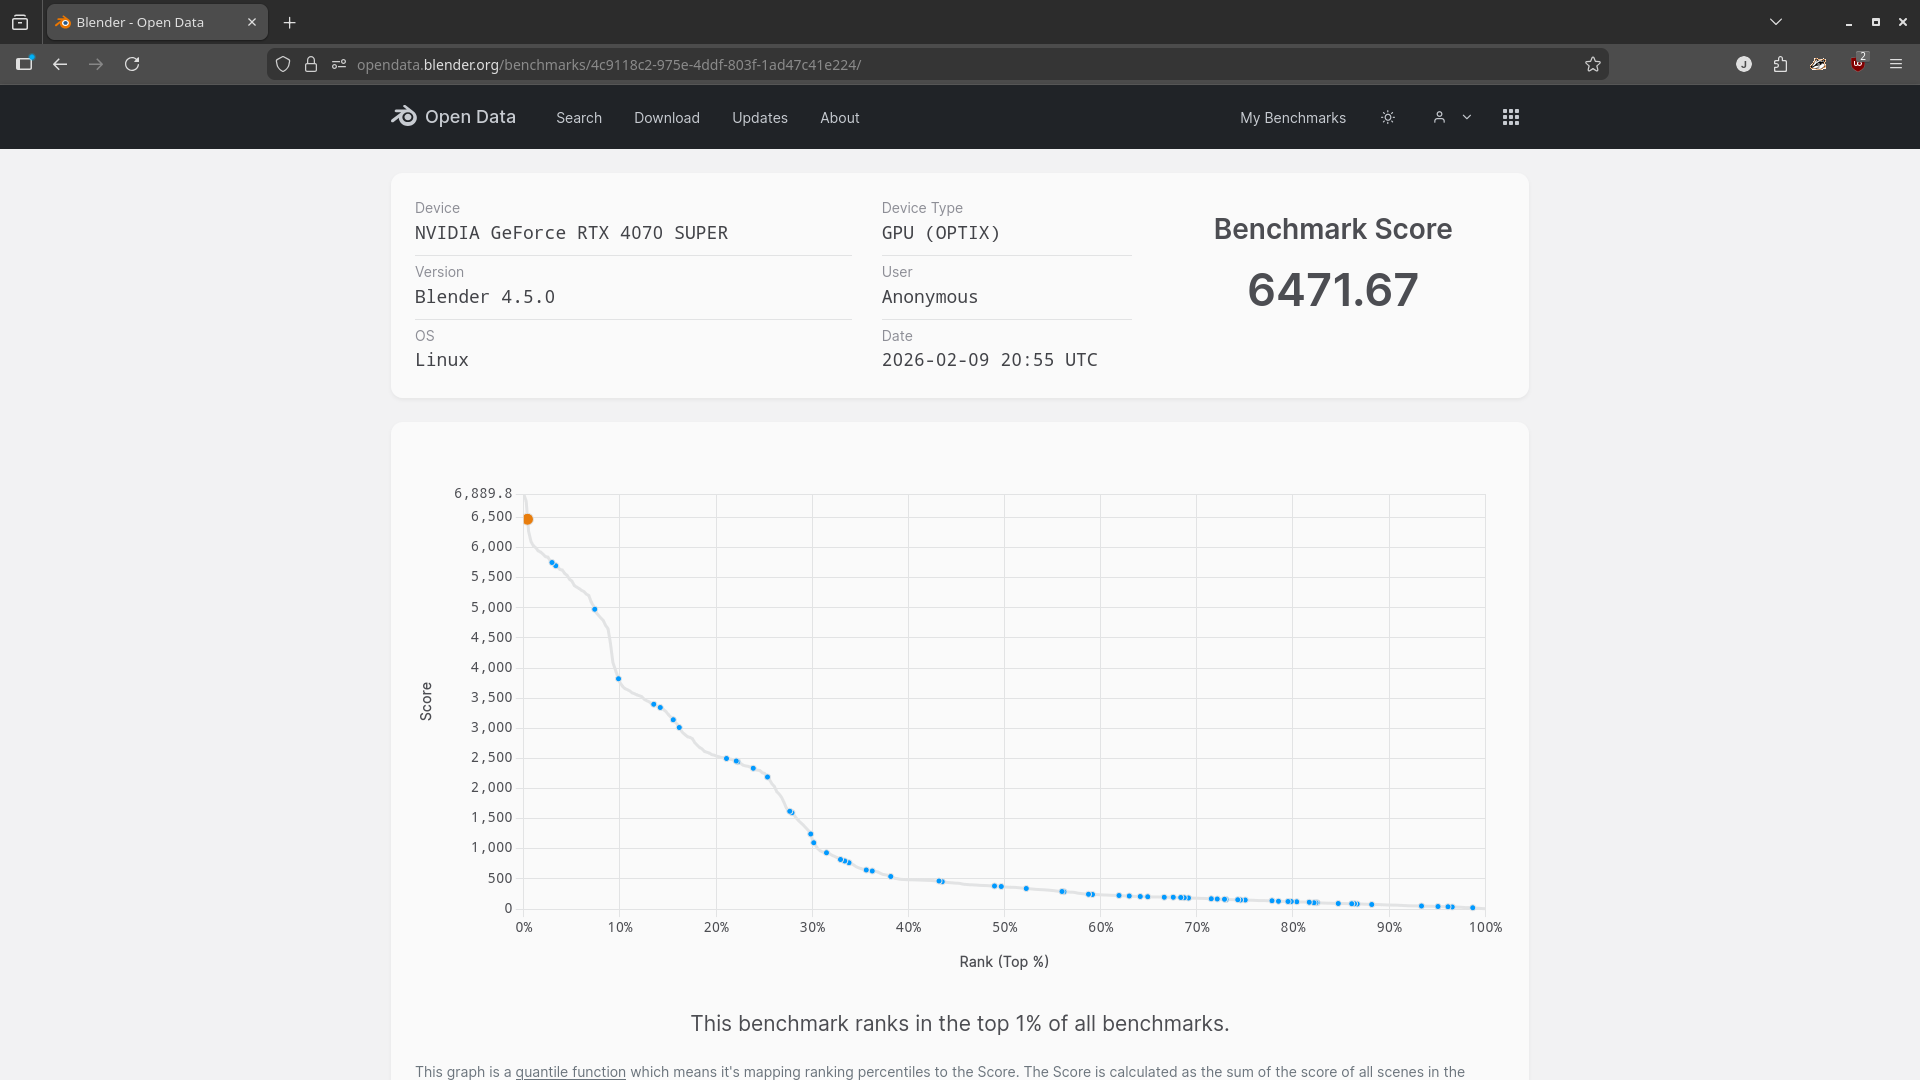Click the URL address bar
Viewport: 1920px width, 1080px height.
point(900,64)
